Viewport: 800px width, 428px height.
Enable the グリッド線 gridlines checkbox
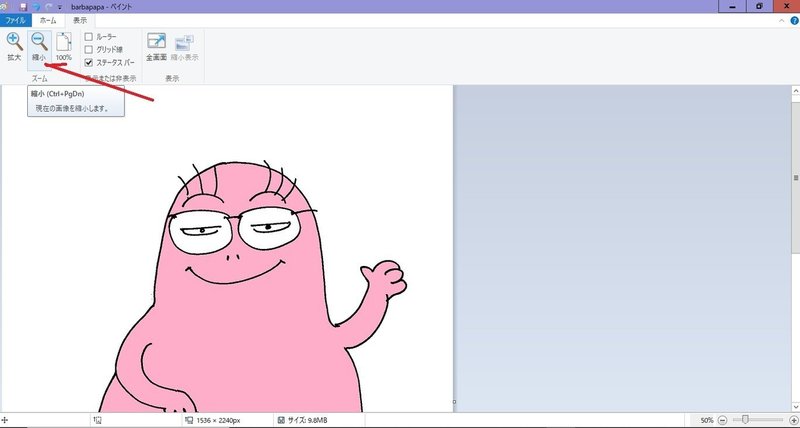point(89,49)
